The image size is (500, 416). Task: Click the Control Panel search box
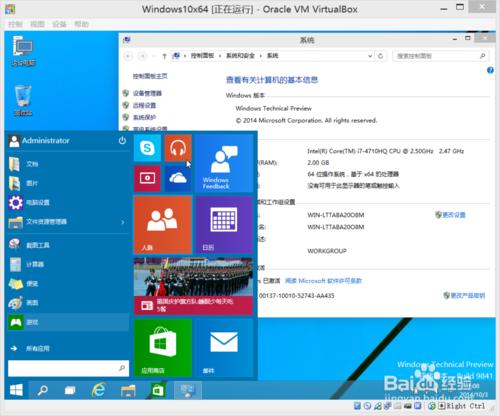(440, 56)
